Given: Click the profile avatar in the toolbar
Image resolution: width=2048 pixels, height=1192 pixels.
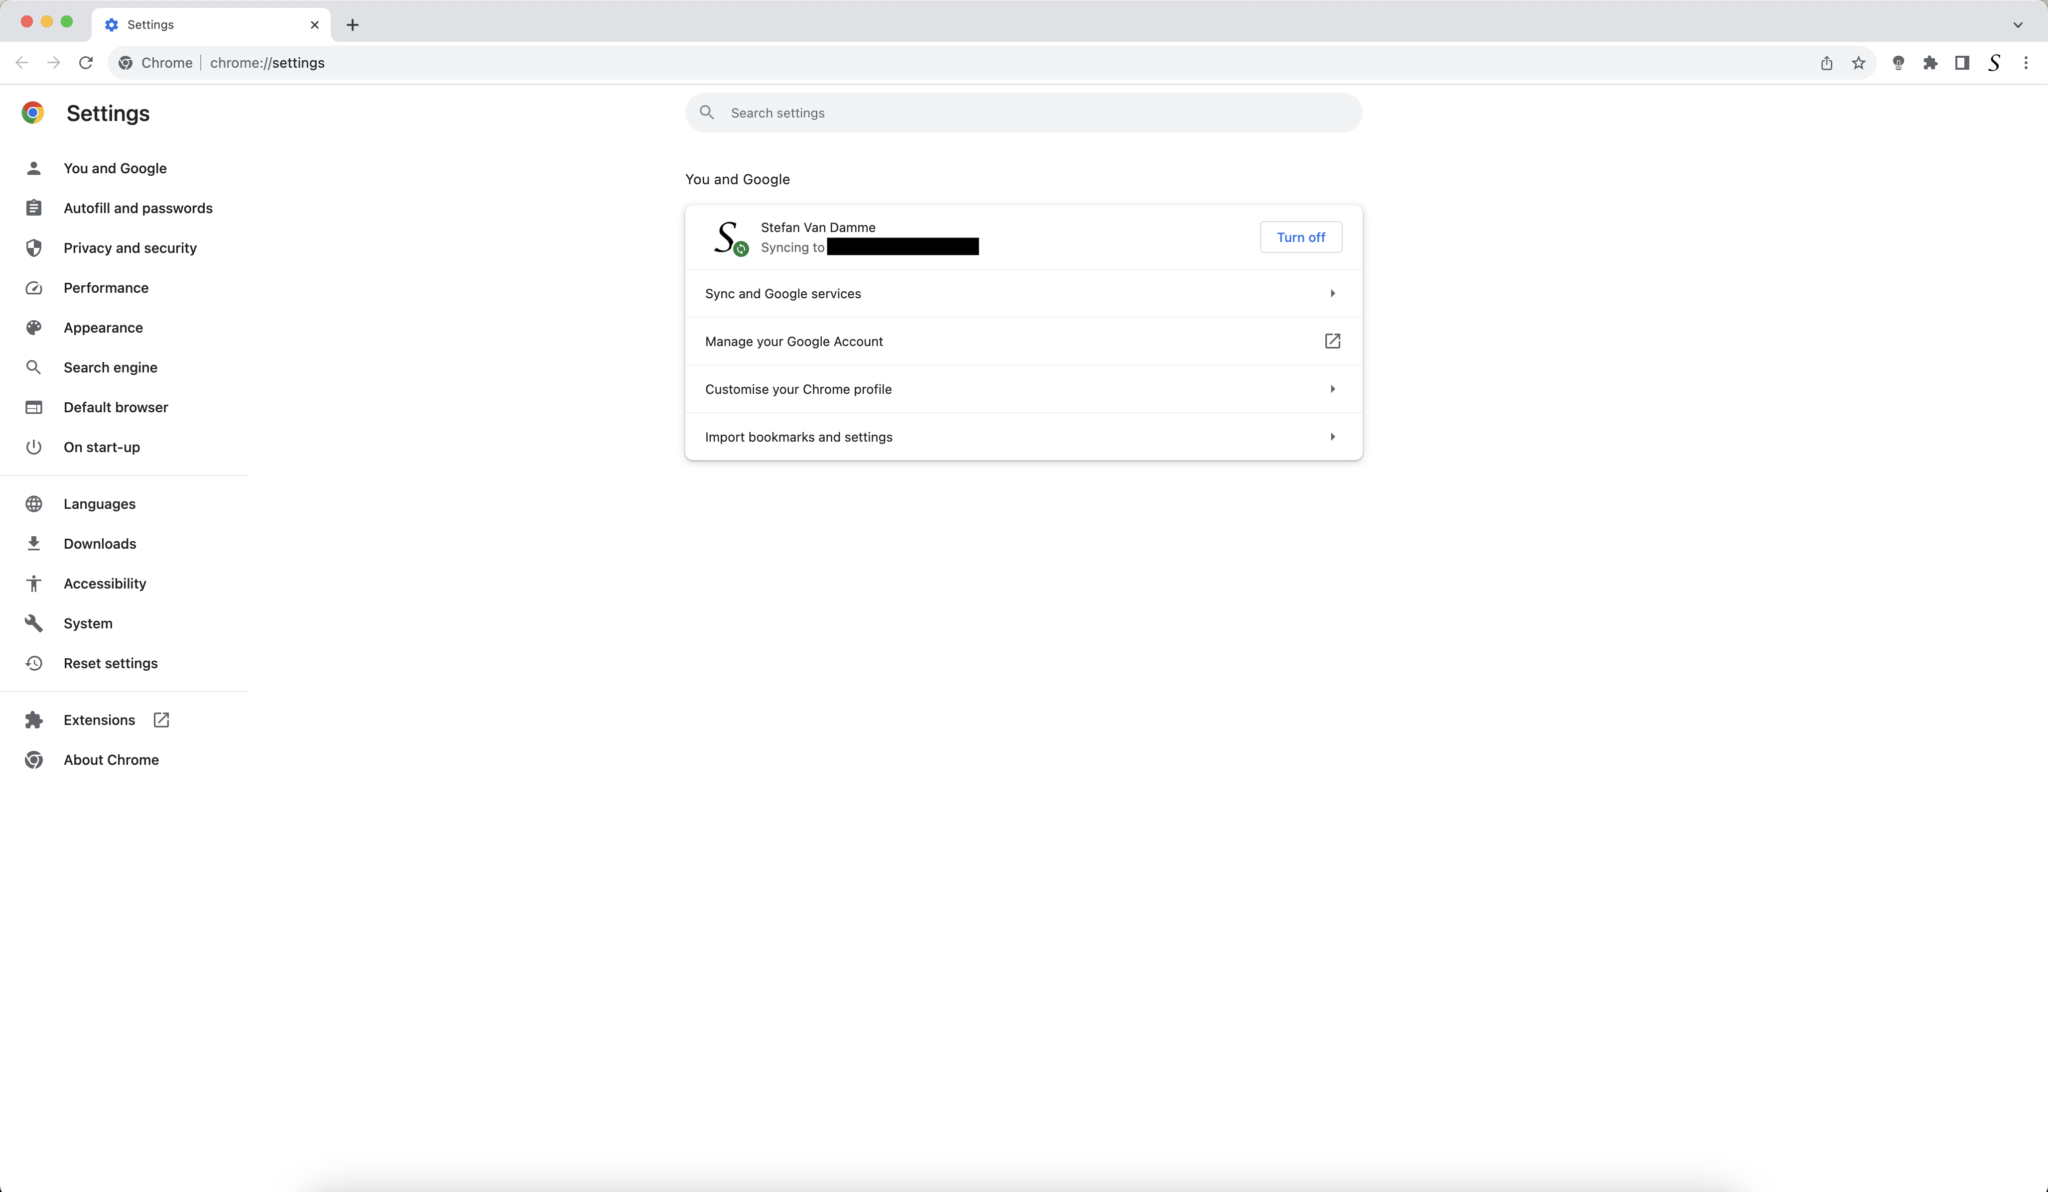Looking at the screenshot, I should [1994, 62].
